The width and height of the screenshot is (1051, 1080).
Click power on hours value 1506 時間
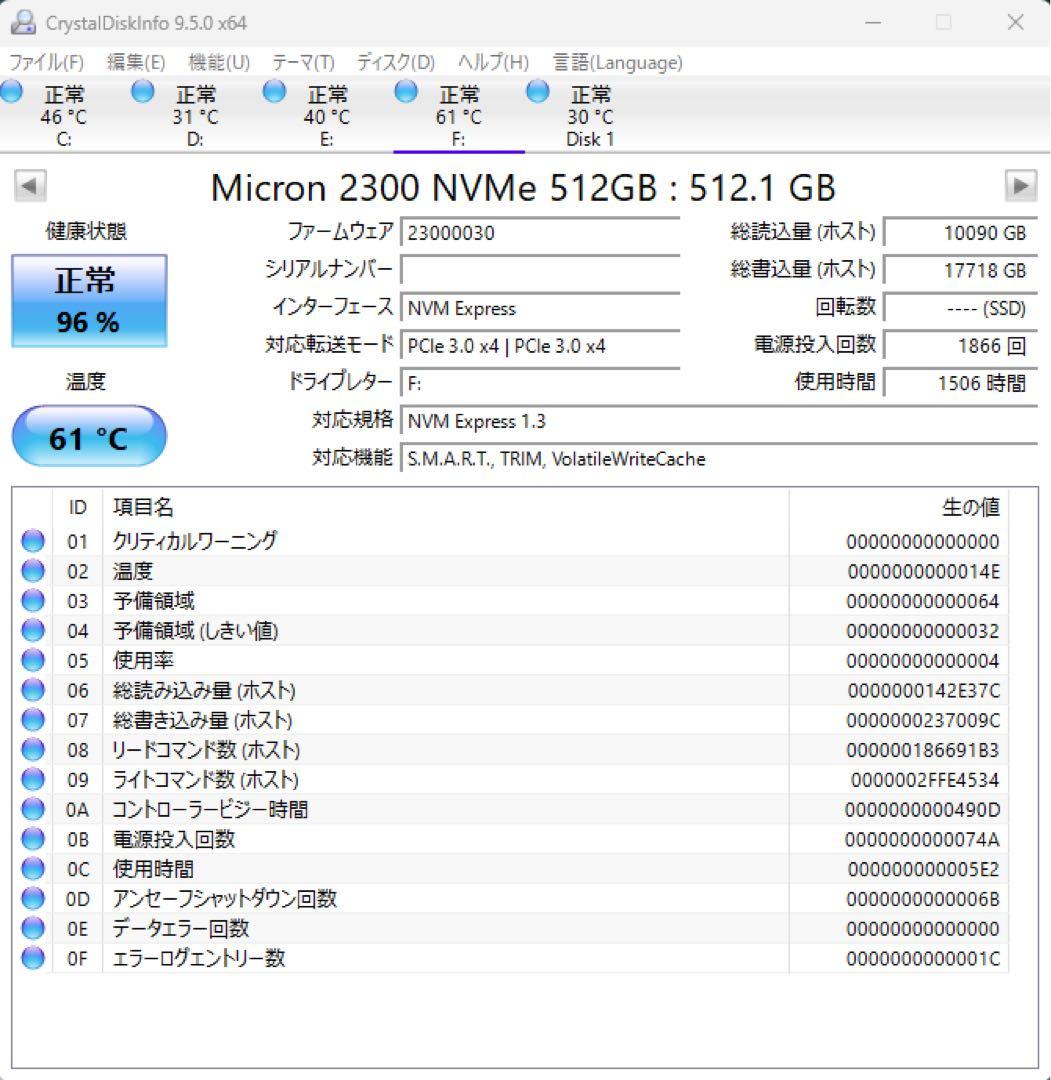coord(961,383)
